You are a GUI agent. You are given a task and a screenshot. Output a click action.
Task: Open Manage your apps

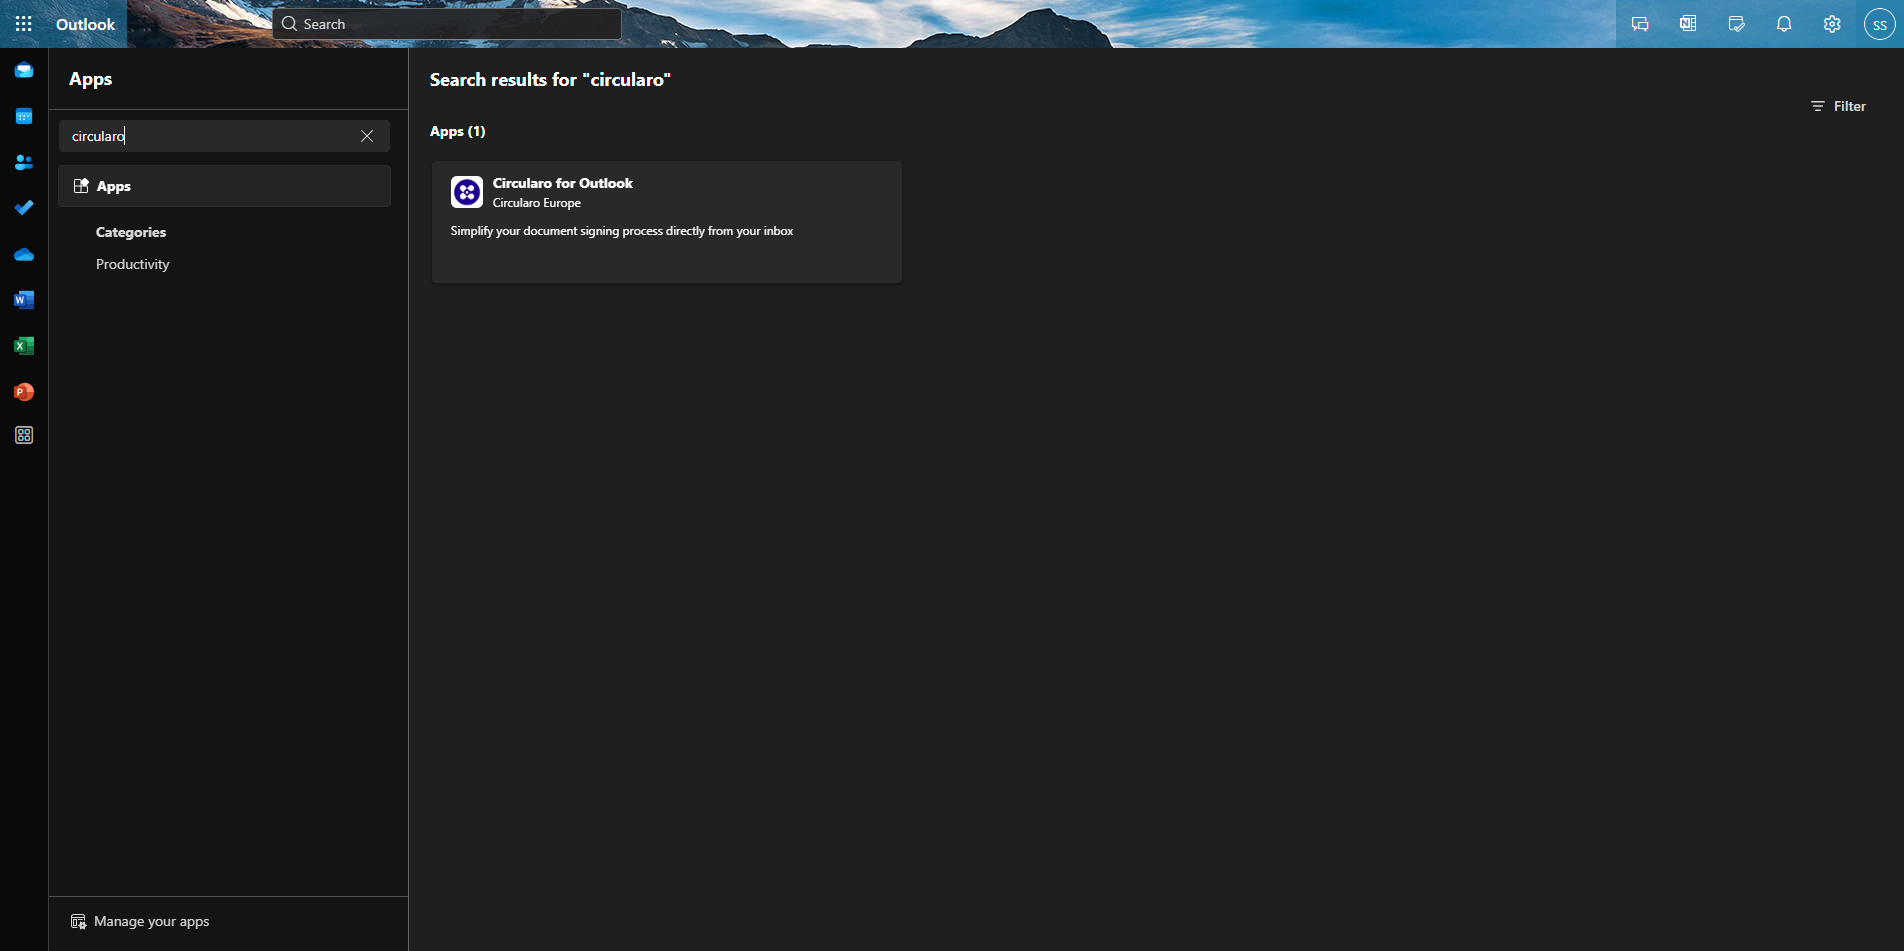click(x=150, y=921)
